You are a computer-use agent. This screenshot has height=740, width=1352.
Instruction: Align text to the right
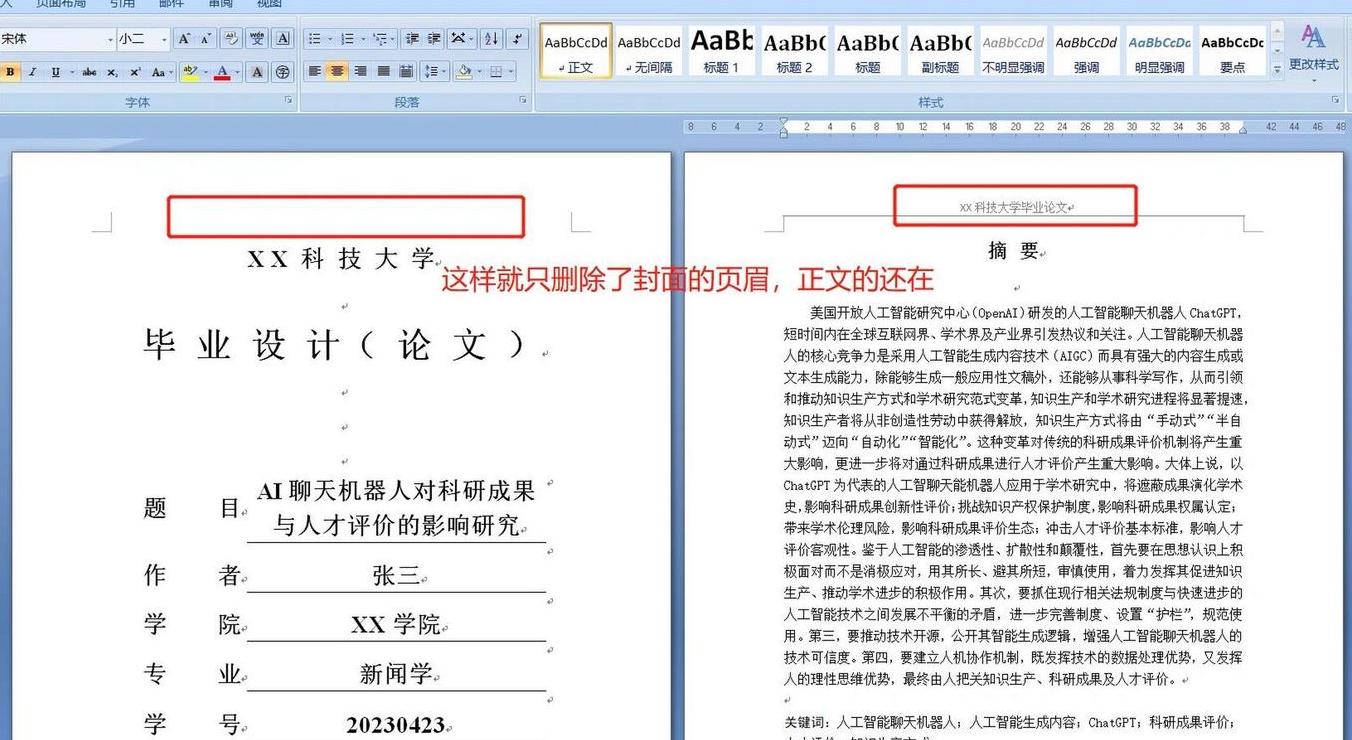359,72
